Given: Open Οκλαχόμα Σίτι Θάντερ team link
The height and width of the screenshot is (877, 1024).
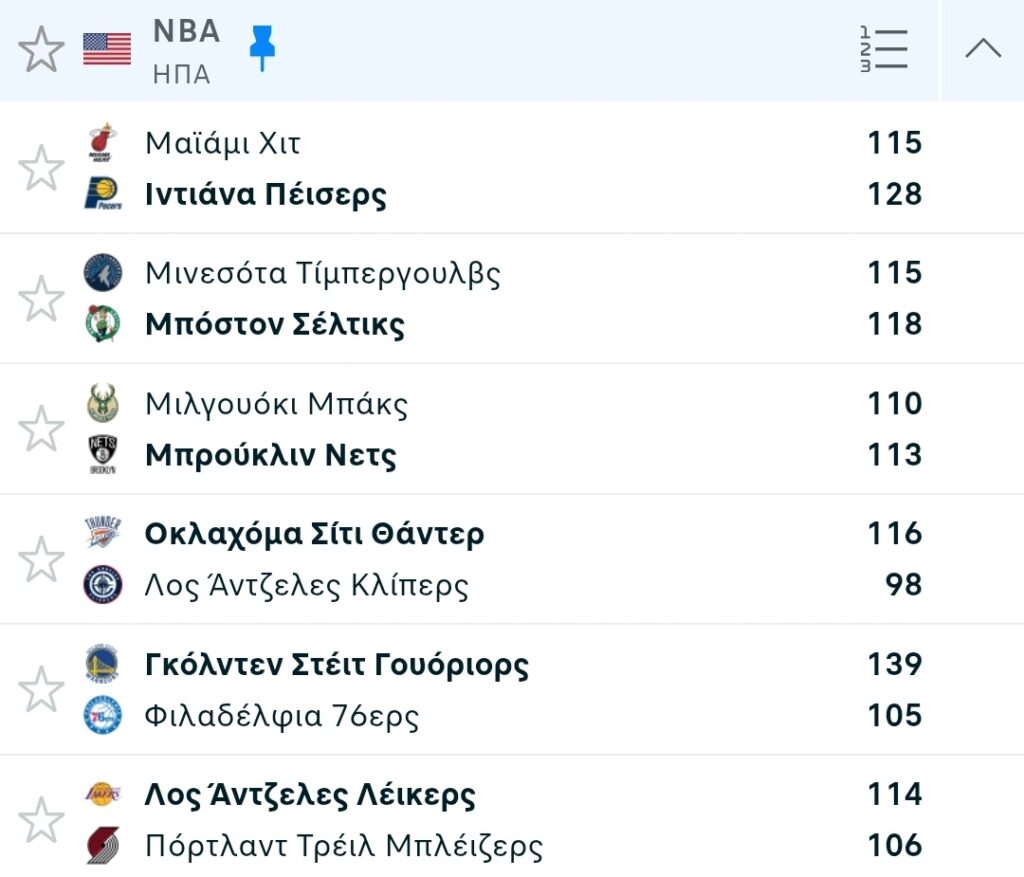Looking at the screenshot, I should click(x=314, y=534).
